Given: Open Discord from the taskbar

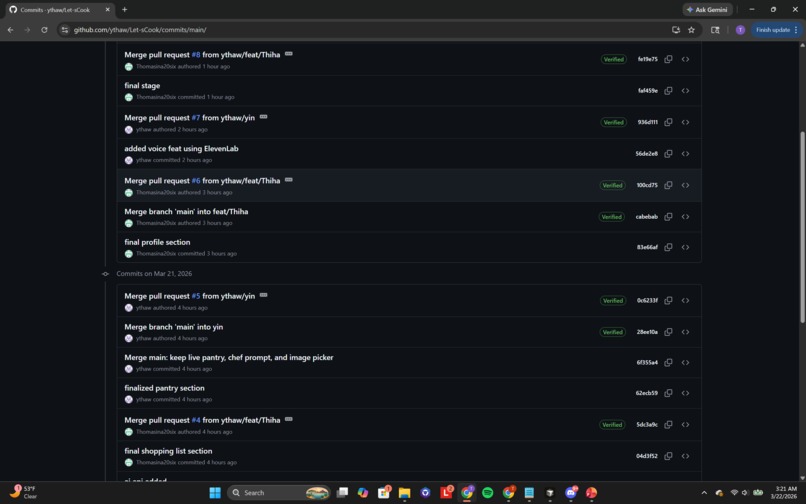Looking at the screenshot, I should click(x=571, y=493).
